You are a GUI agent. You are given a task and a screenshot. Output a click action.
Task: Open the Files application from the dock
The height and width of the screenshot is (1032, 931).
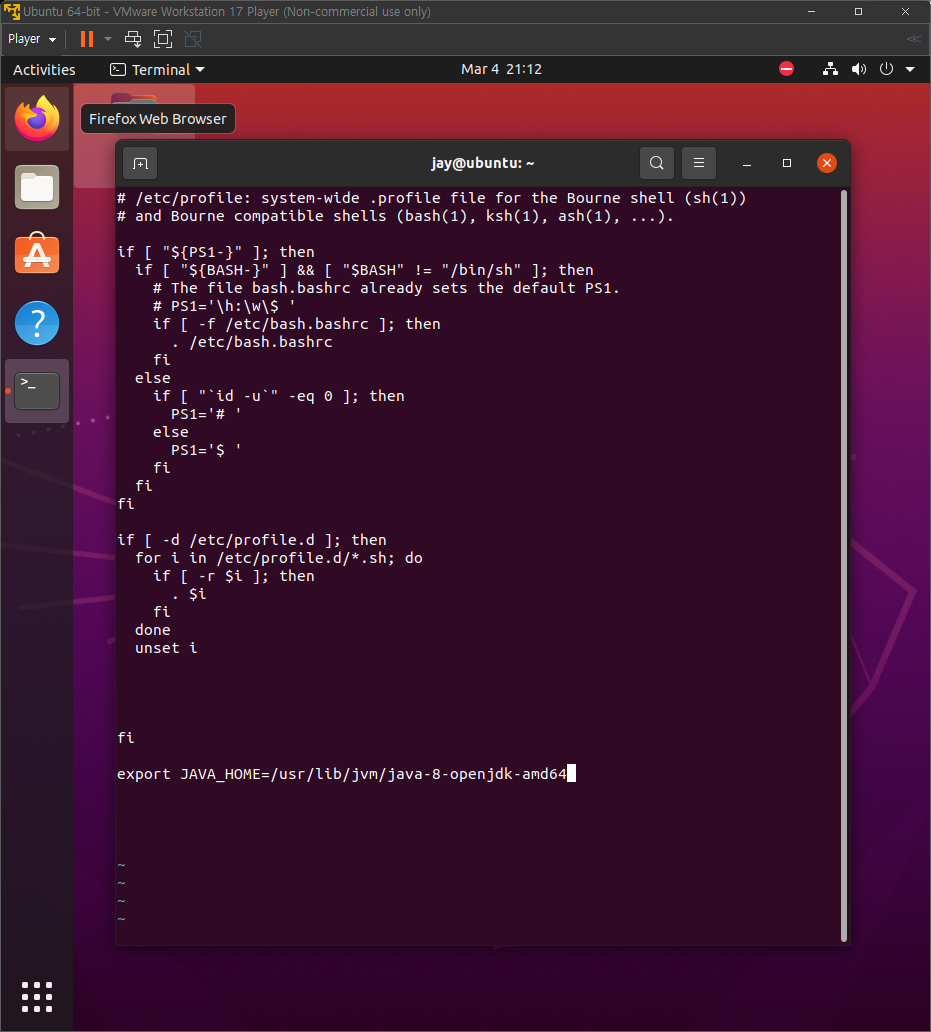click(36, 186)
